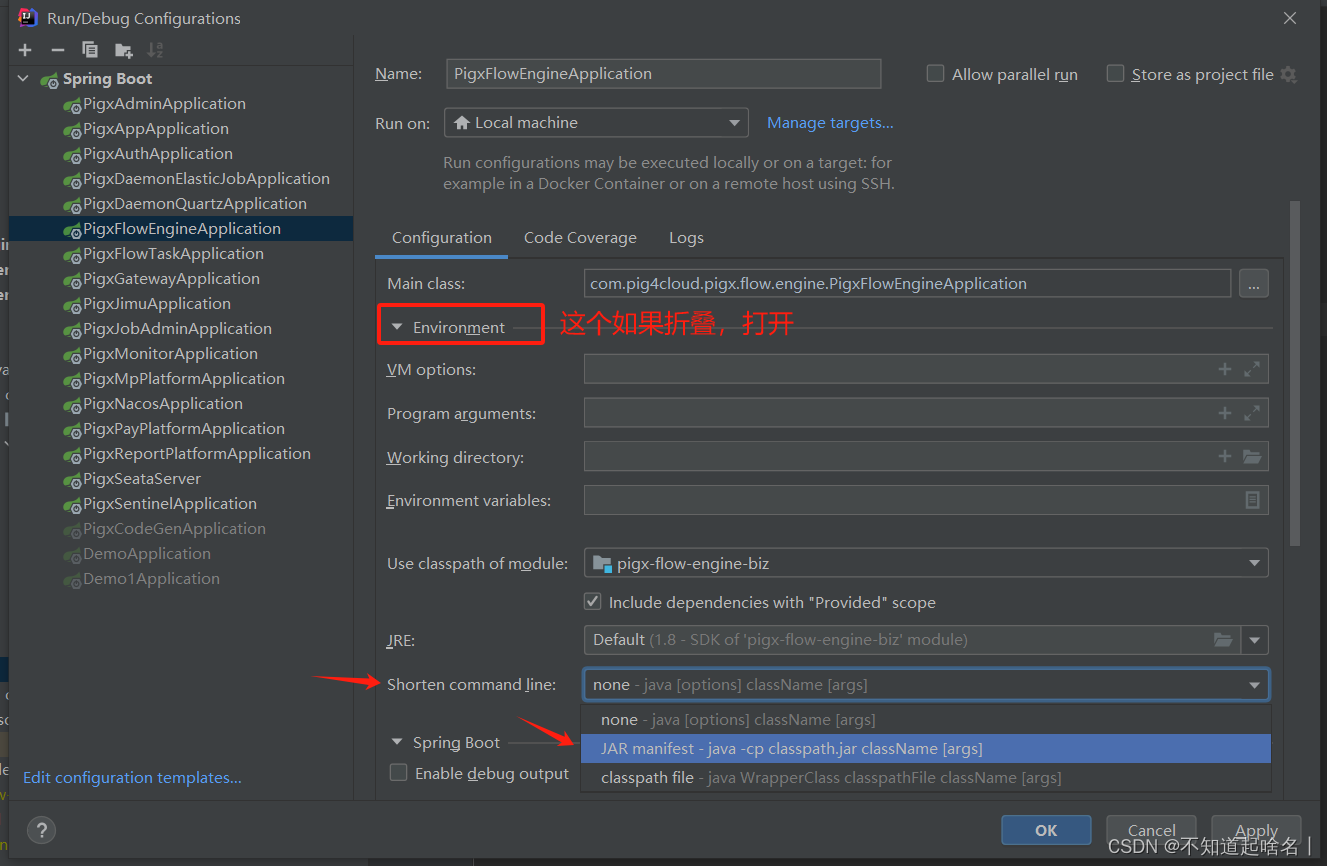Insert macro in Working directory plus icon
The width and height of the screenshot is (1327, 866).
pyautogui.click(x=1224, y=456)
